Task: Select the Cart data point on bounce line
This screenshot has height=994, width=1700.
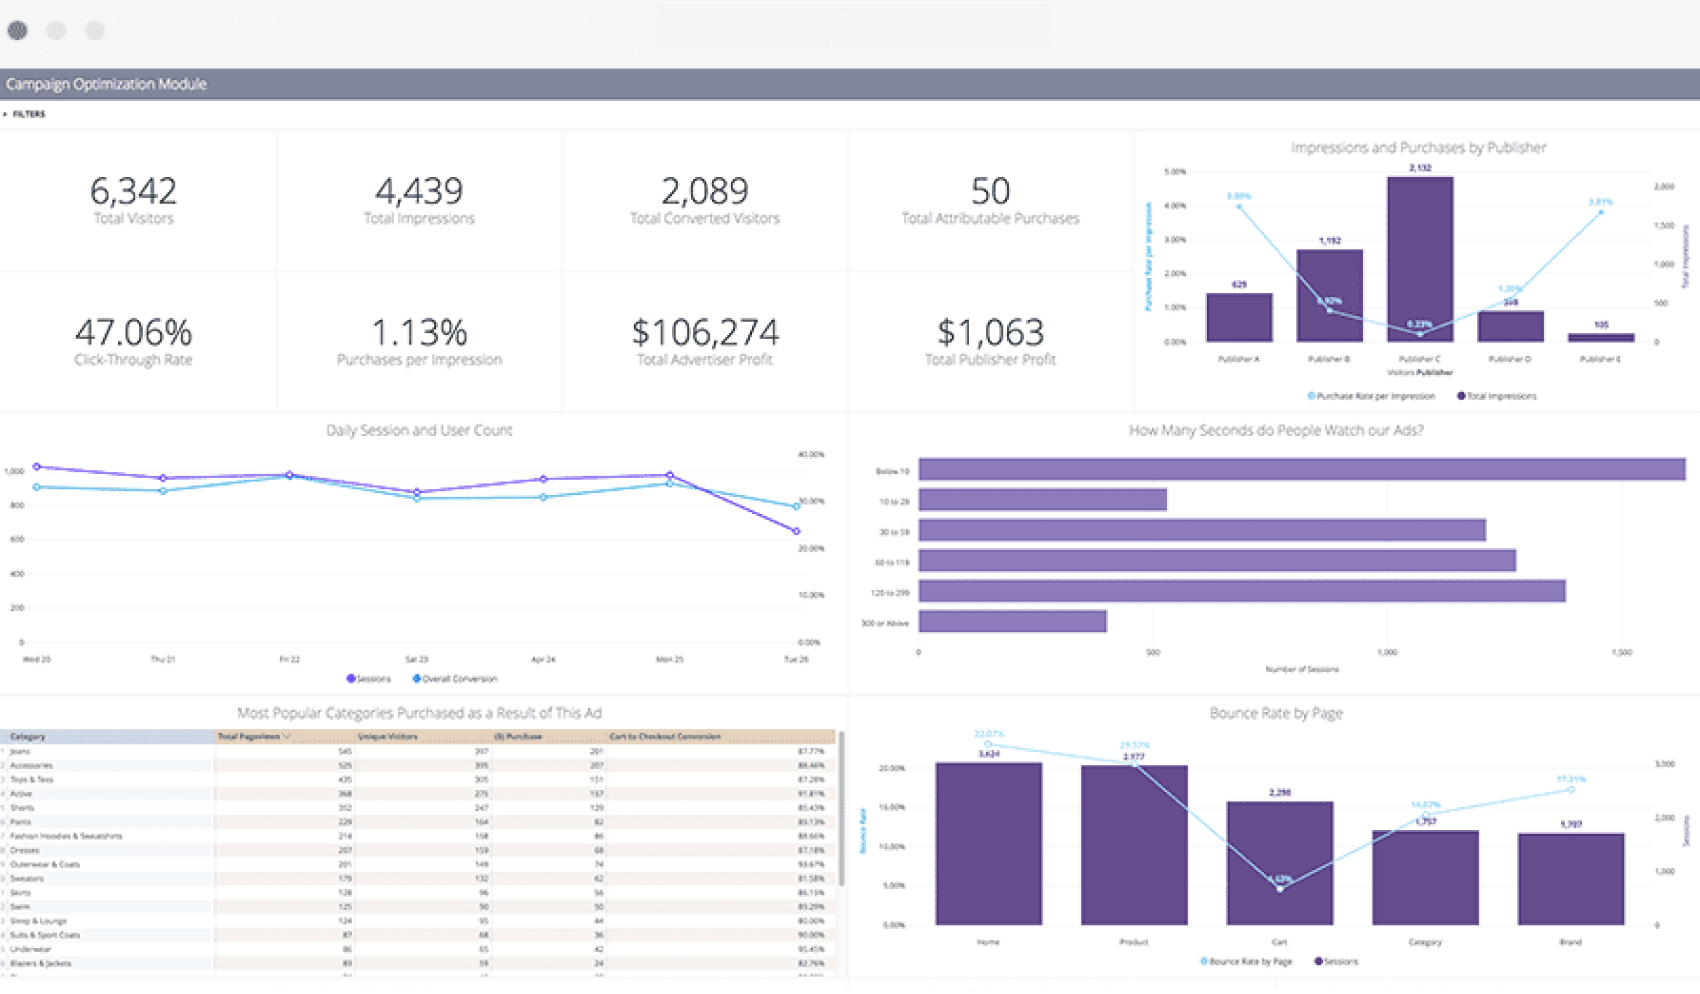Action: [1280, 888]
